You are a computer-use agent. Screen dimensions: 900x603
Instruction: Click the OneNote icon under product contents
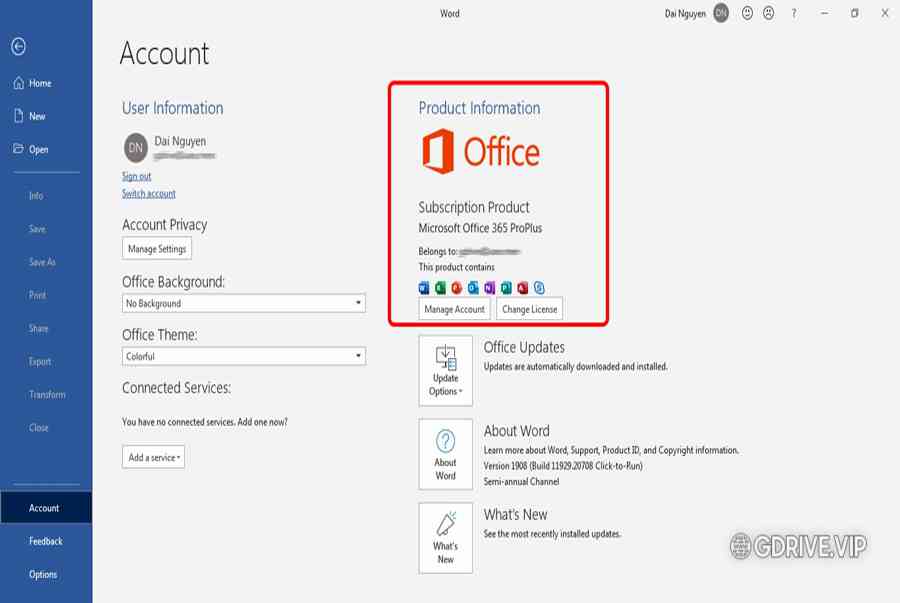point(490,288)
